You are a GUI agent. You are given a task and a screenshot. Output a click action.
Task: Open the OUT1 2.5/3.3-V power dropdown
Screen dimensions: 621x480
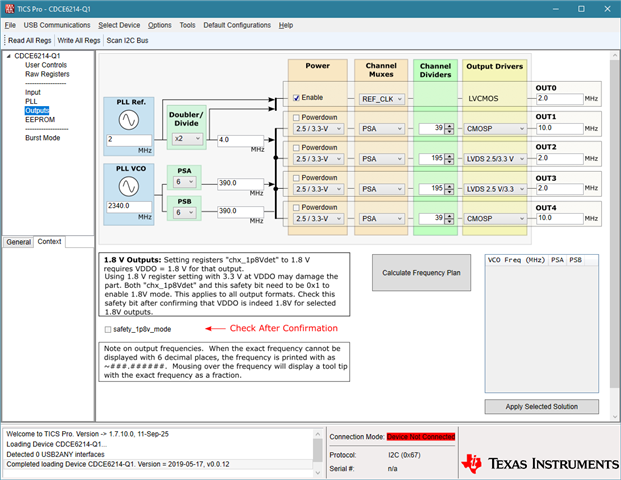click(318, 129)
